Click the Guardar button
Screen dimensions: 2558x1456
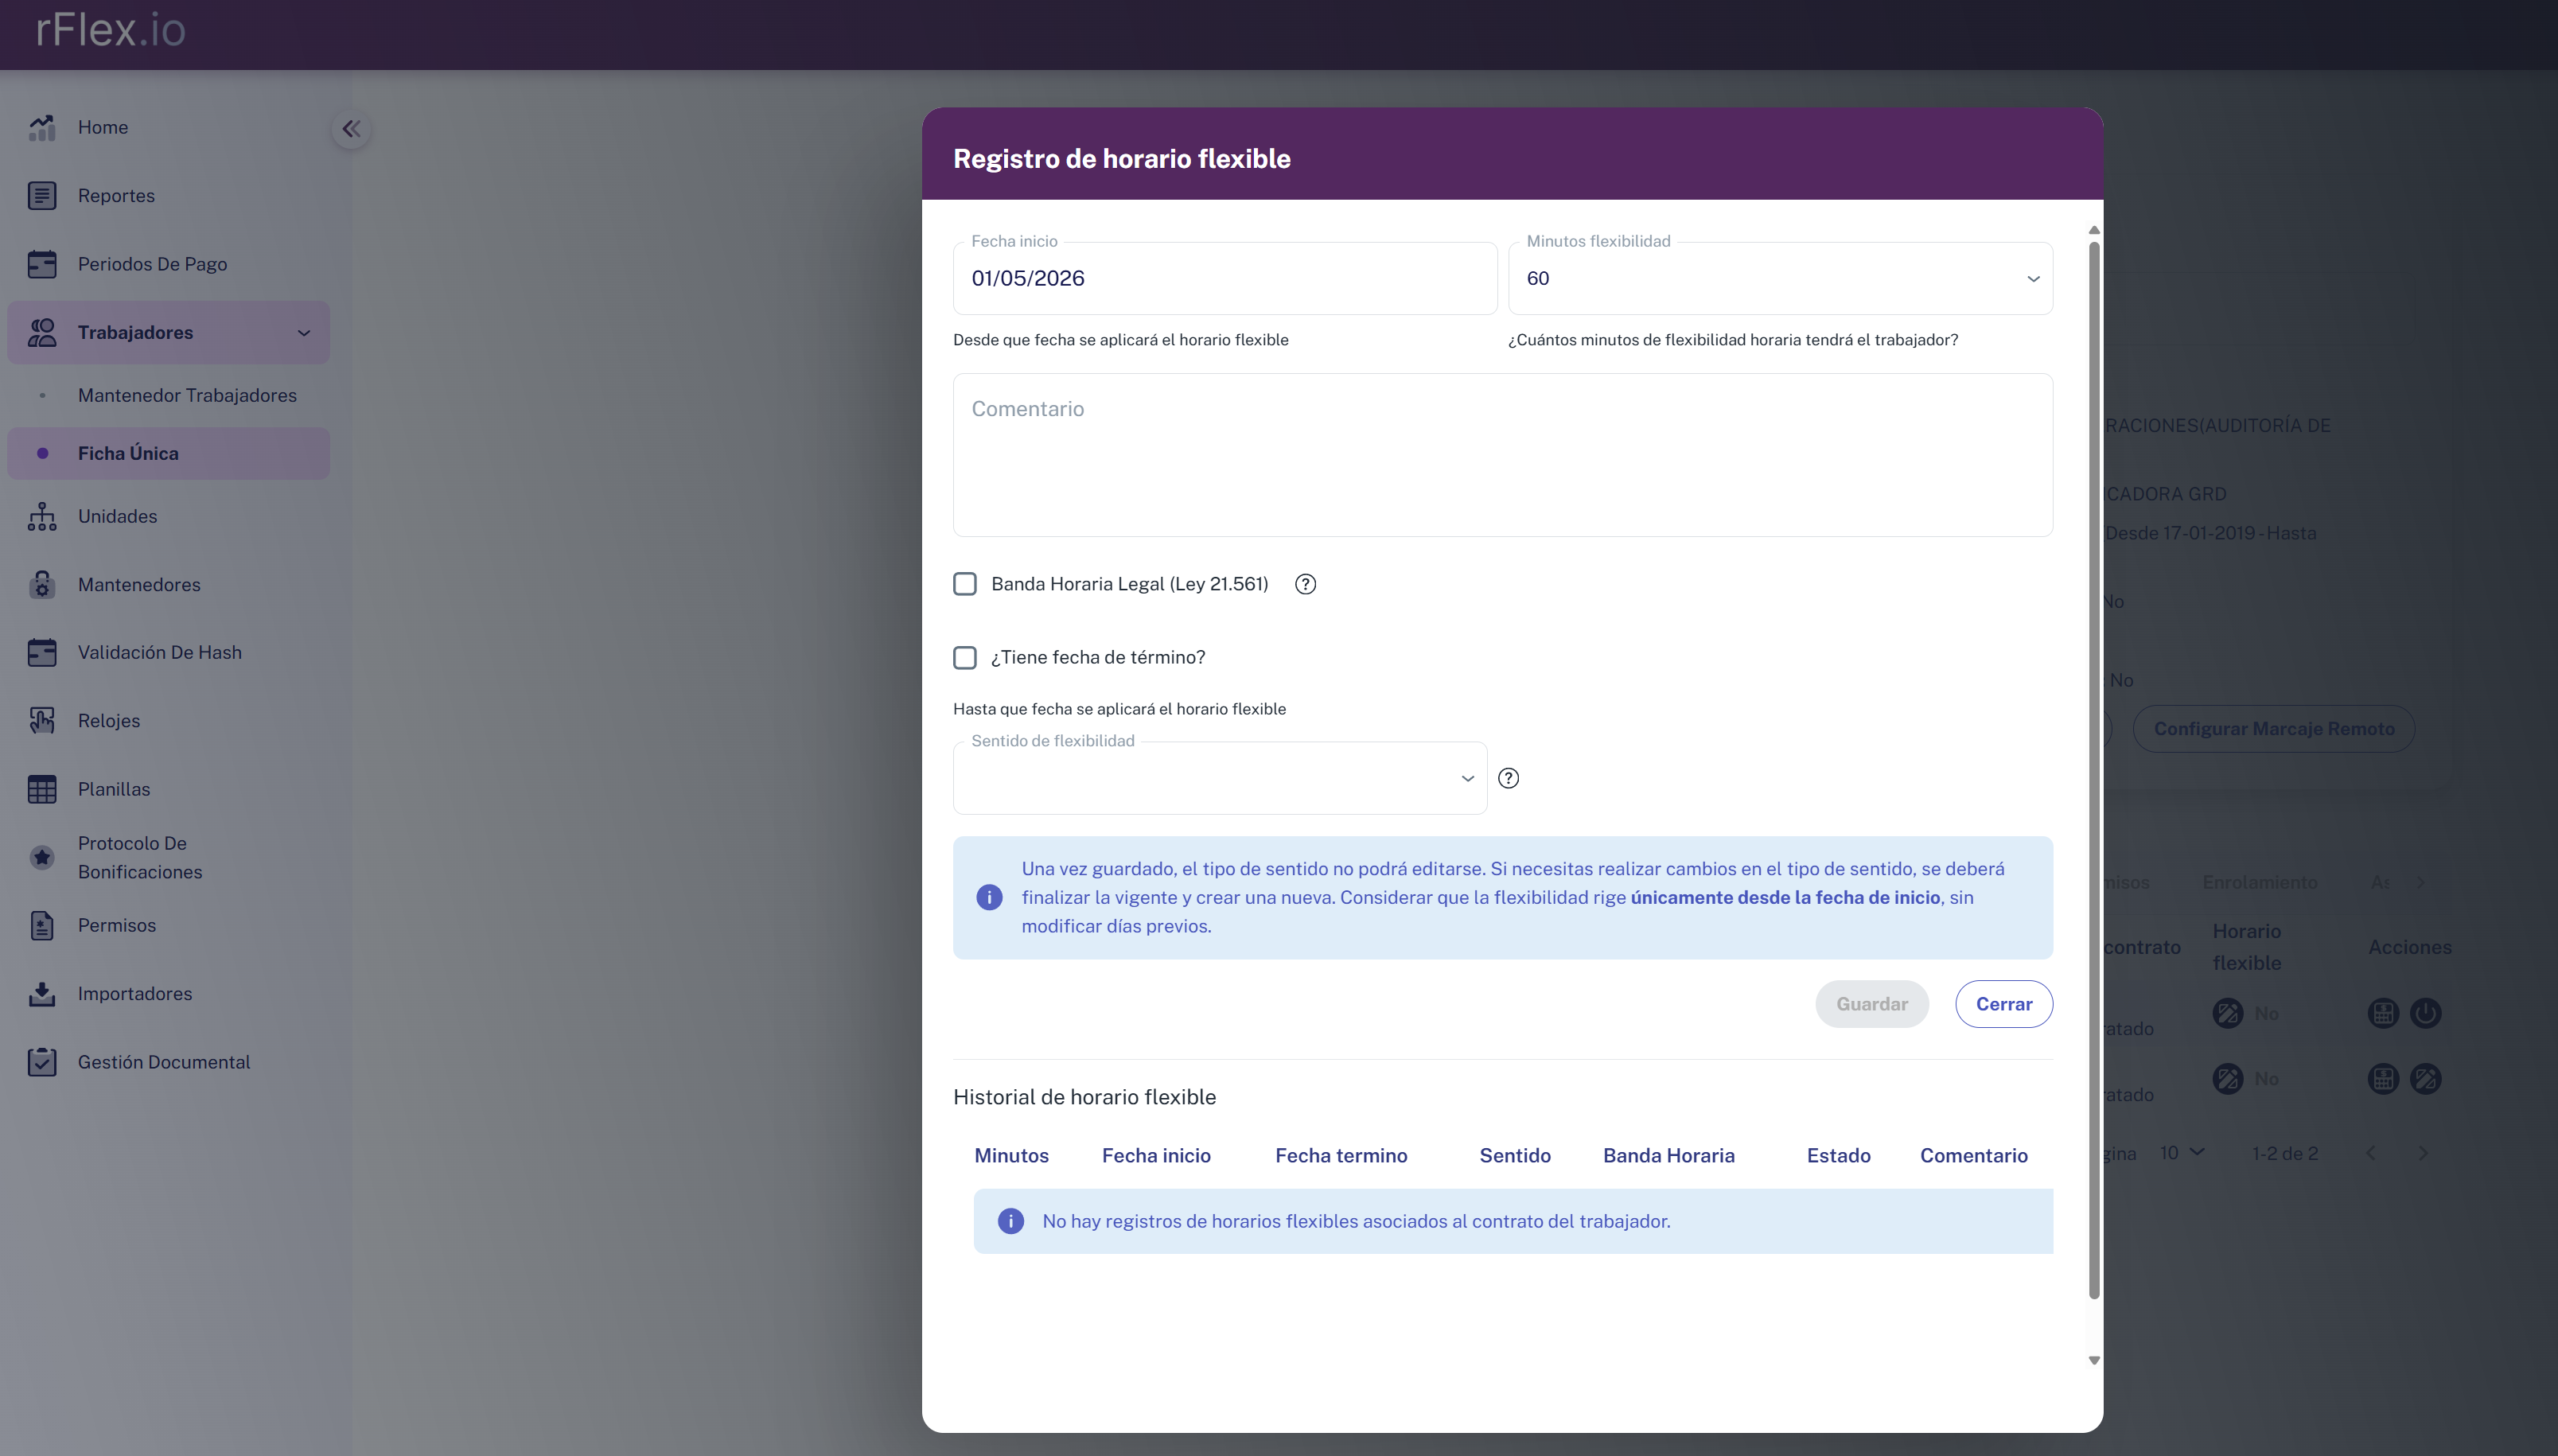1871,1004
